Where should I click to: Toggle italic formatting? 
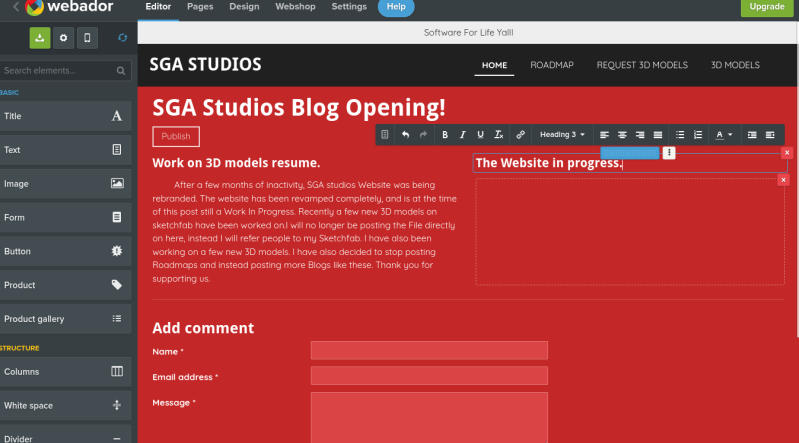coord(463,135)
